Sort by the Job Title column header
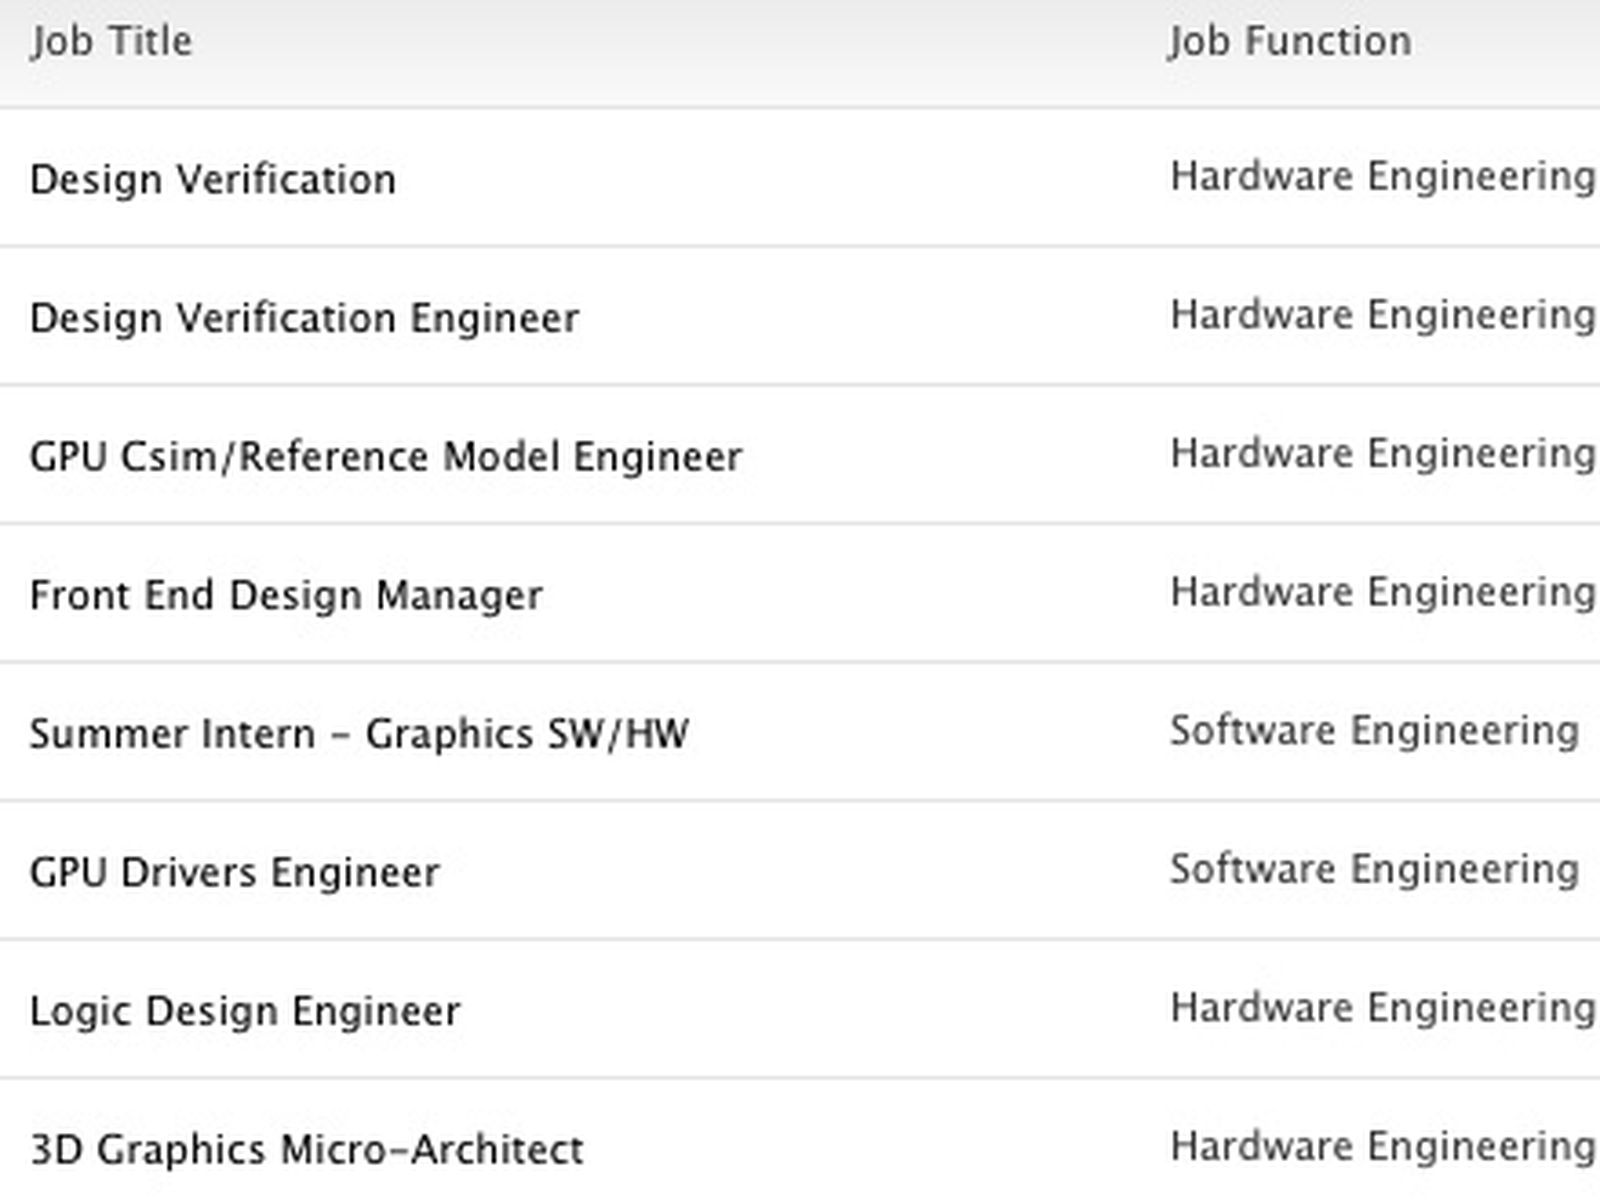Viewport: 1600px width, 1200px height. tap(111, 42)
